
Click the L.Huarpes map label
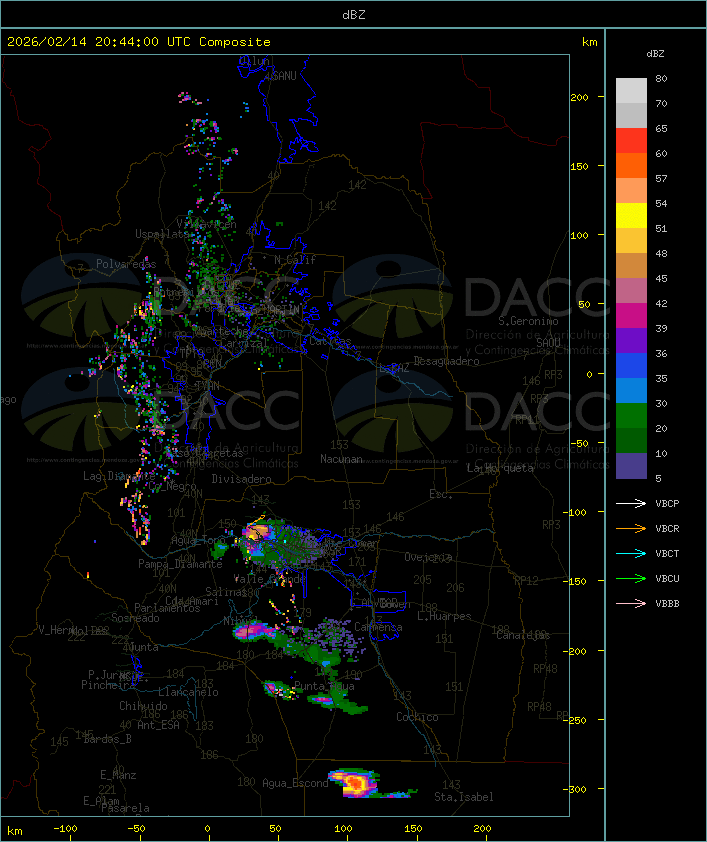tap(444, 616)
